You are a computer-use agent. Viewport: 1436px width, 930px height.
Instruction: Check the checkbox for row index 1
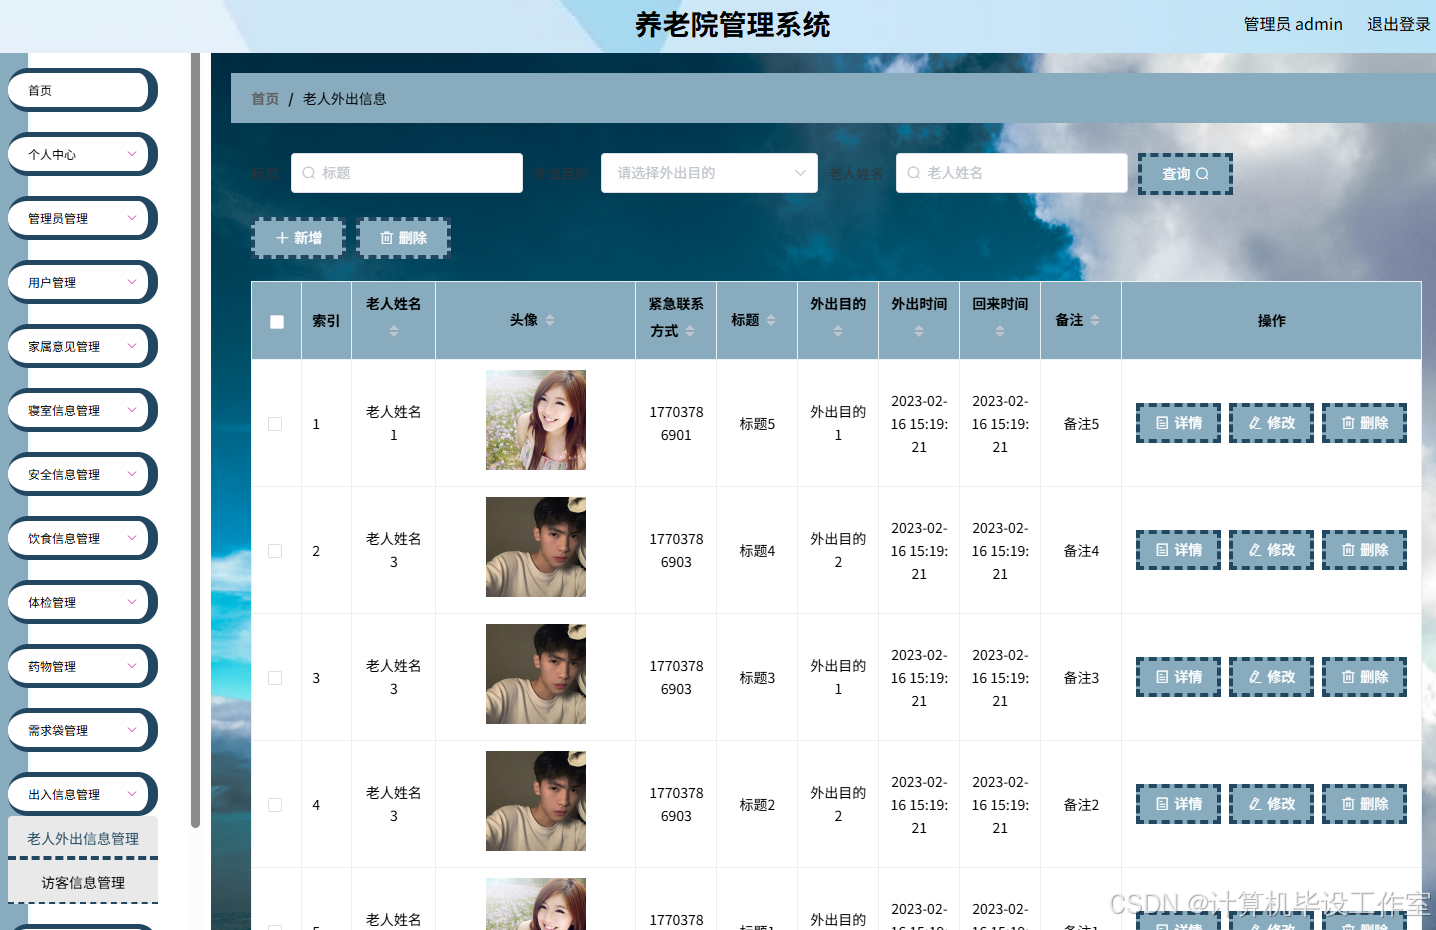point(275,424)
